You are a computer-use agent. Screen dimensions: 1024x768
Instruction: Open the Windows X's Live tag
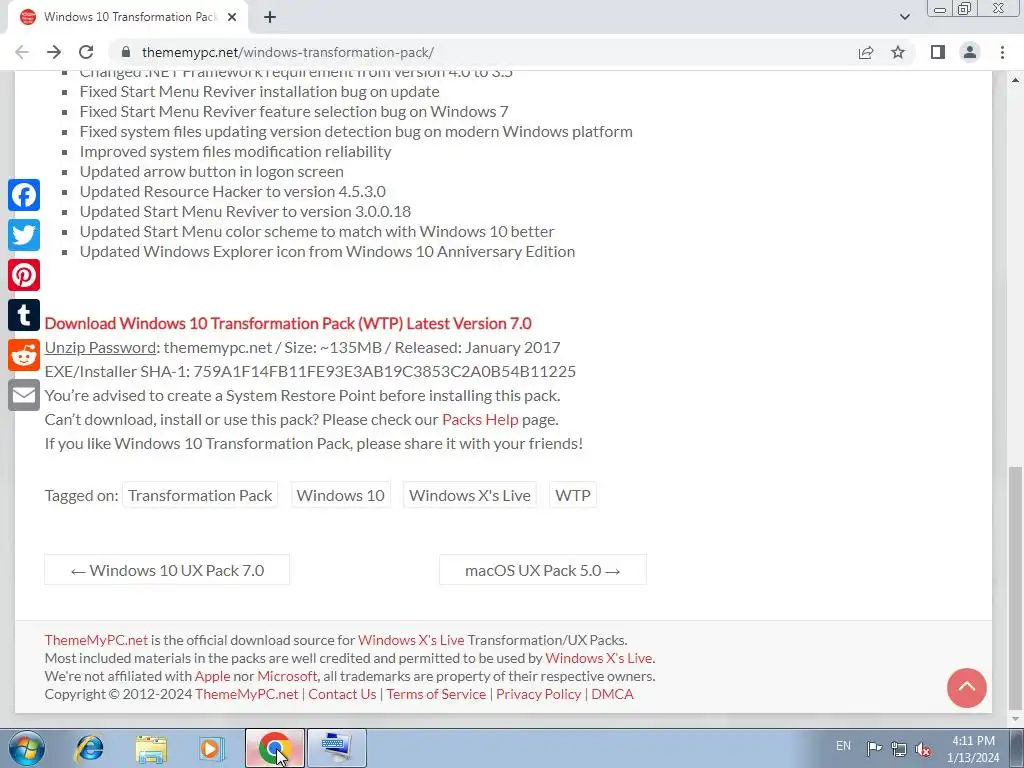[470, 496]
